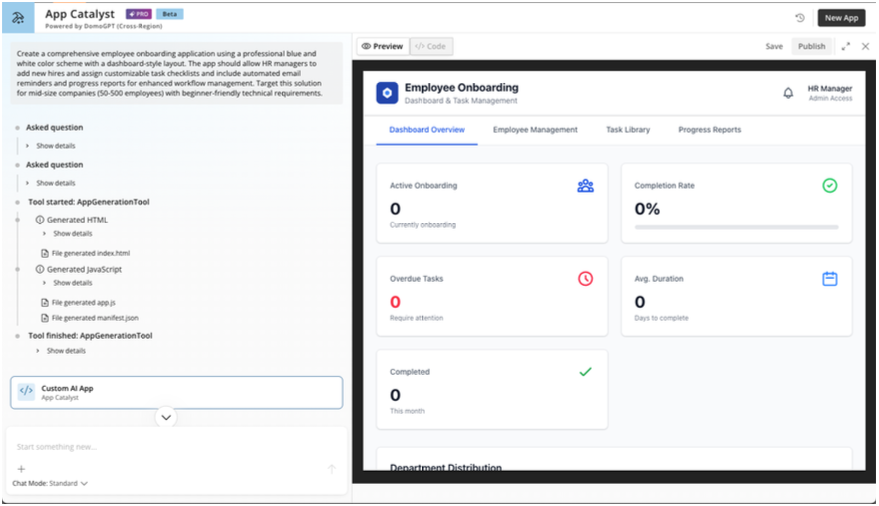Screen dimensions: 879x506
Task: Expand Show details under Generated JavaScript
Action: [x=68, y=283]
